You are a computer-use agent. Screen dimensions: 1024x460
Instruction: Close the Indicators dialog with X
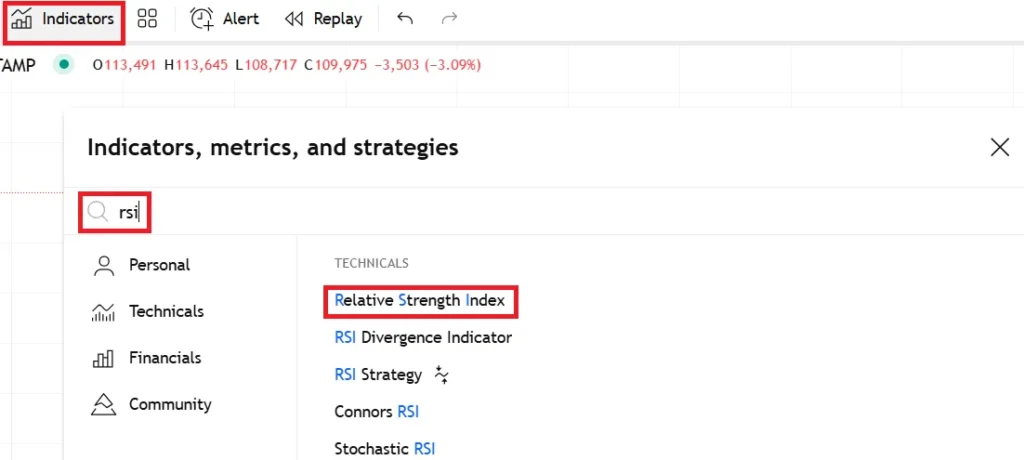pos(999,147)
